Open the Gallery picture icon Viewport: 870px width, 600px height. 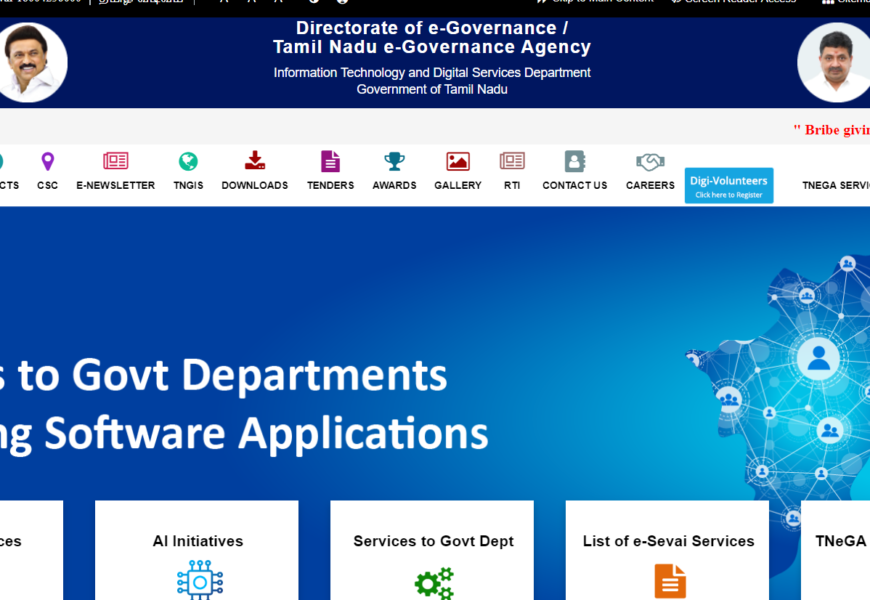(458, 162)
